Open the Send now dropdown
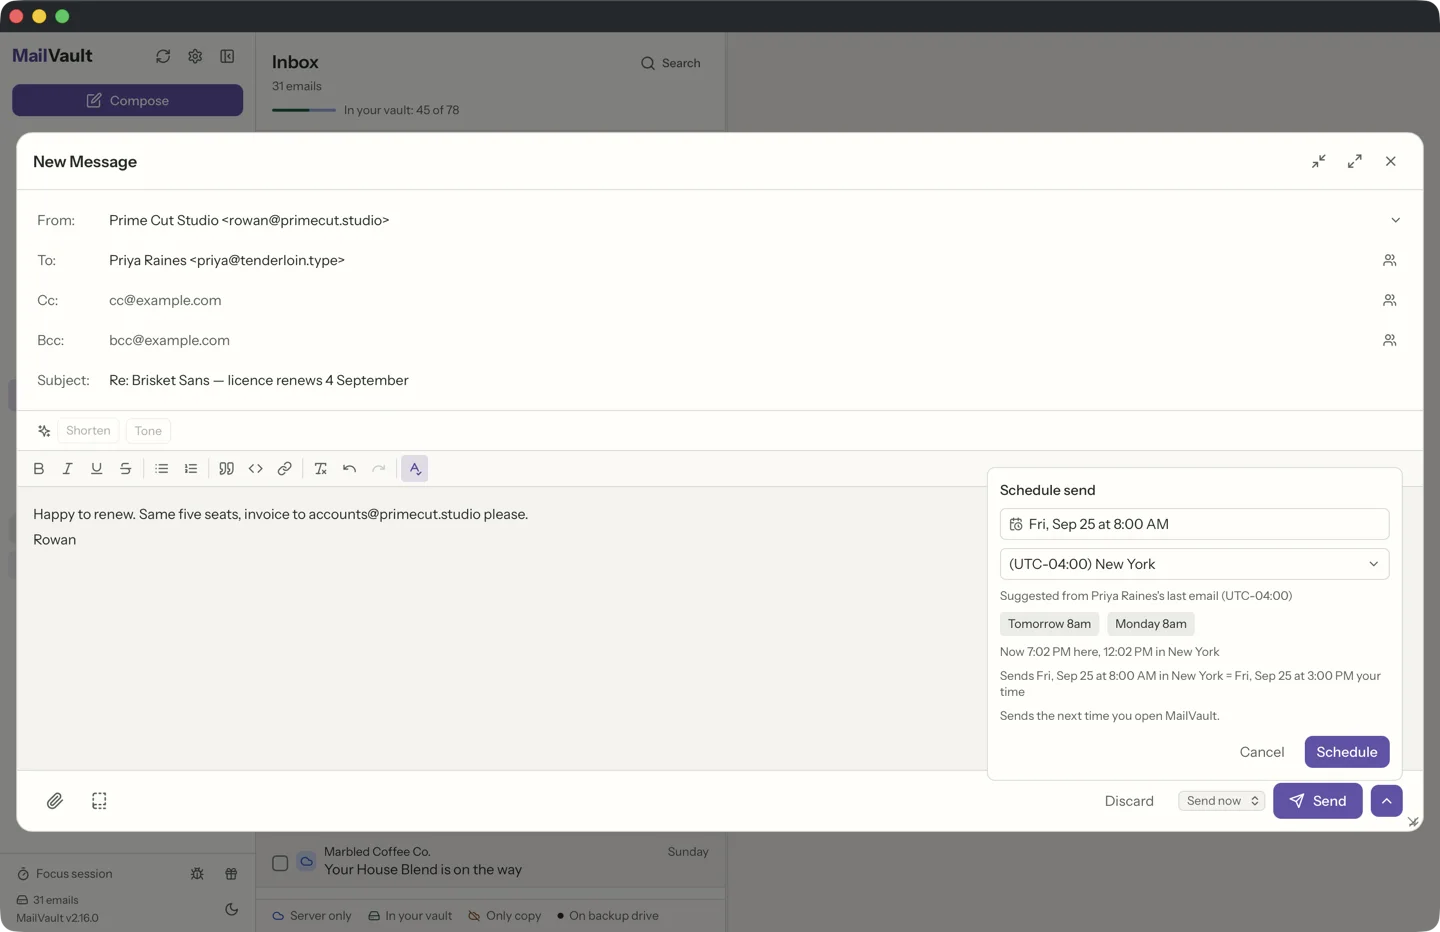 point(1222,801)
